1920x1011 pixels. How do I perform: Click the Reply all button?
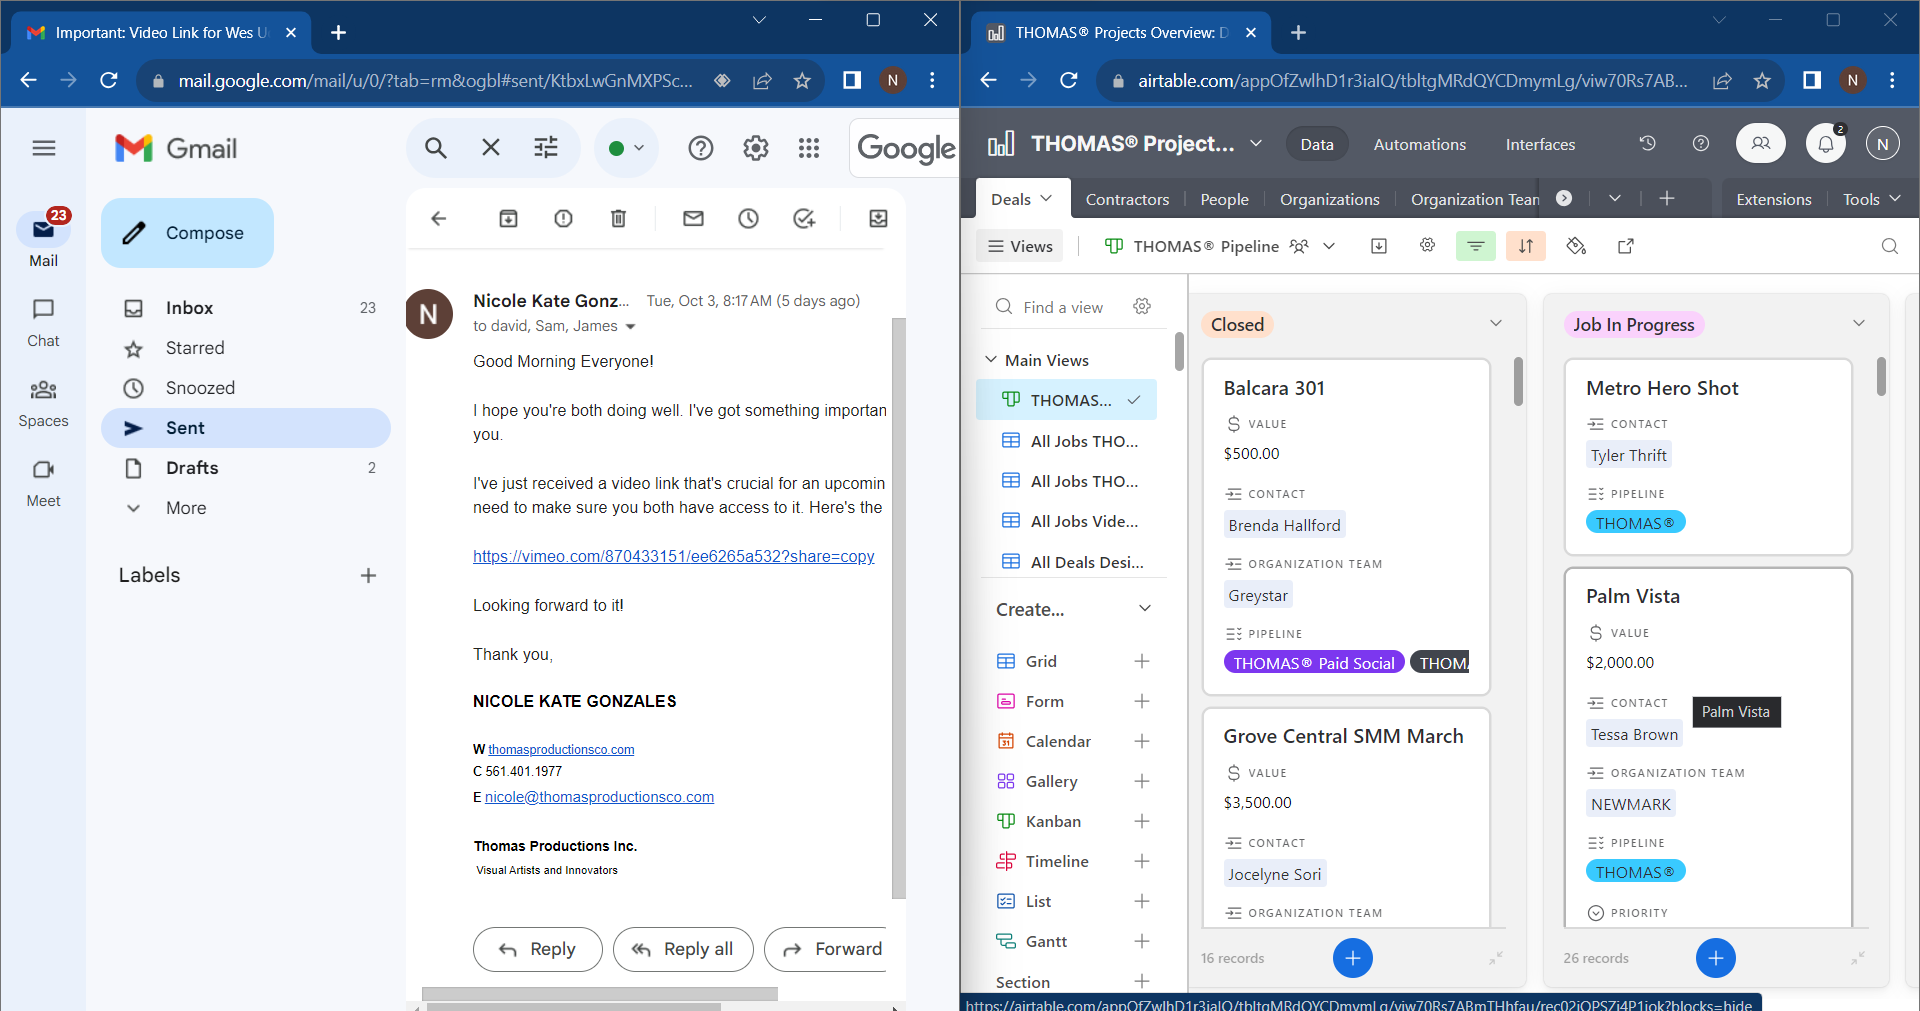[x=683, y=949]
